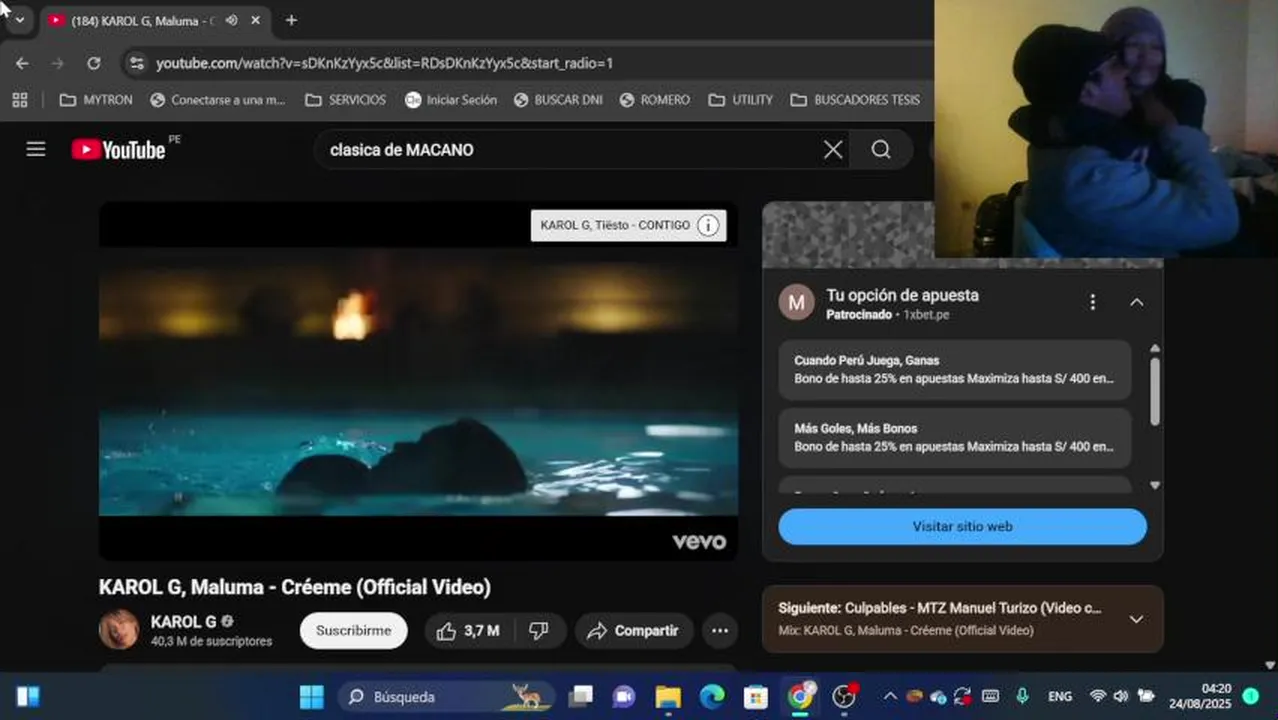The image size is (1278, 720).
Task: Clear the search box with X
Action: pyautogui.click(x=833, y=149)
